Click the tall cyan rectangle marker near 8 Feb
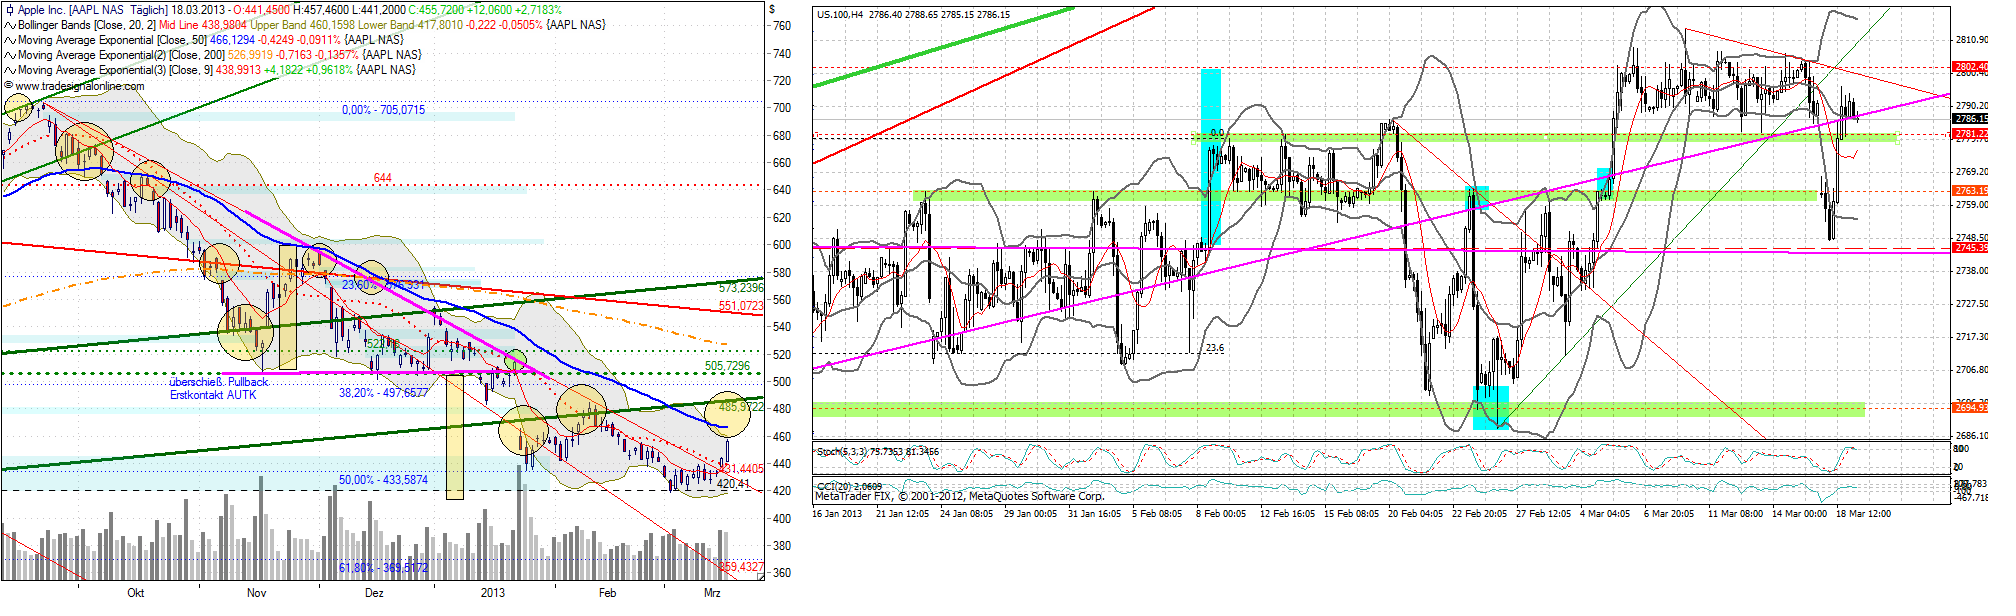The width and height of the screenshot is (2016, 616). point(1210,157)
